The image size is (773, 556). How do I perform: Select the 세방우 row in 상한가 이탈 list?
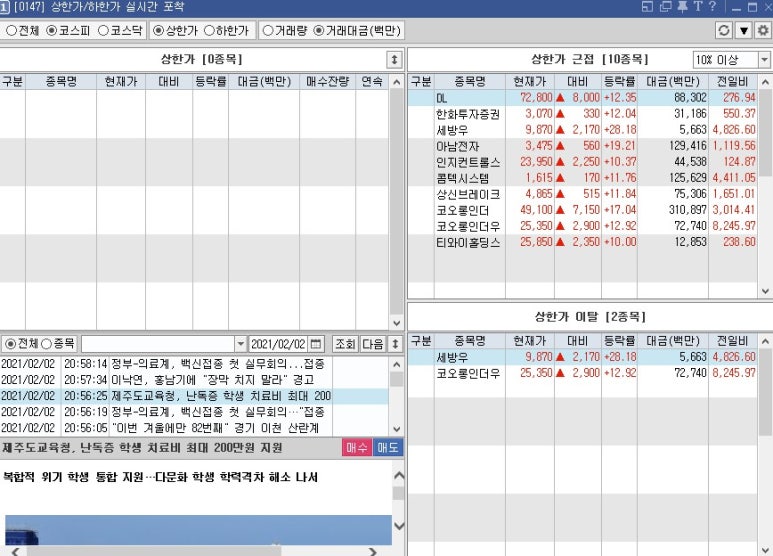pyautogui.click(x=583, y=357)
